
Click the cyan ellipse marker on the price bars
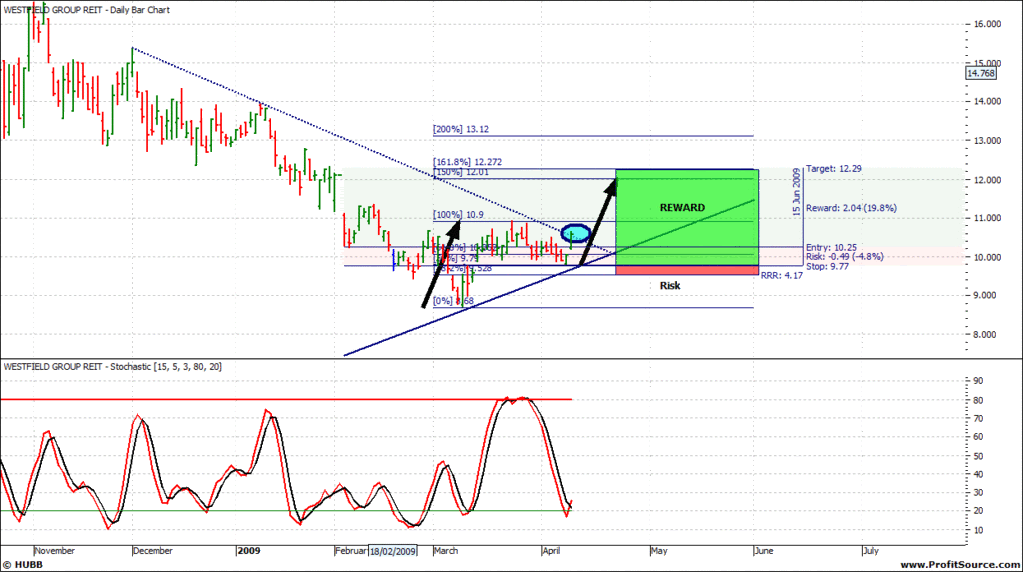576,233
